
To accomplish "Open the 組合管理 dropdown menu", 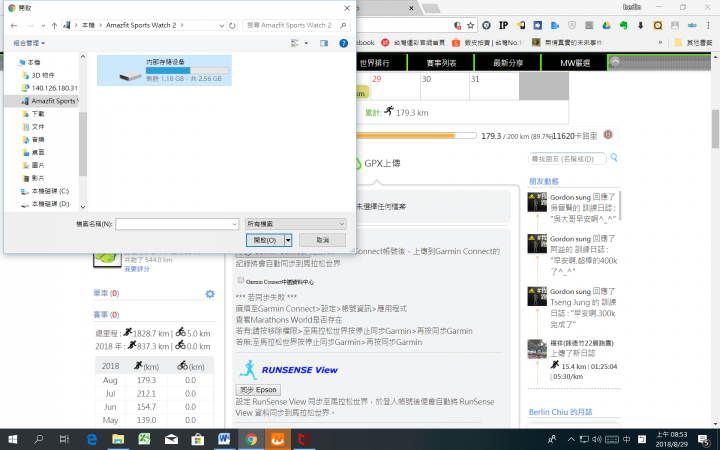I will [29, 43].
